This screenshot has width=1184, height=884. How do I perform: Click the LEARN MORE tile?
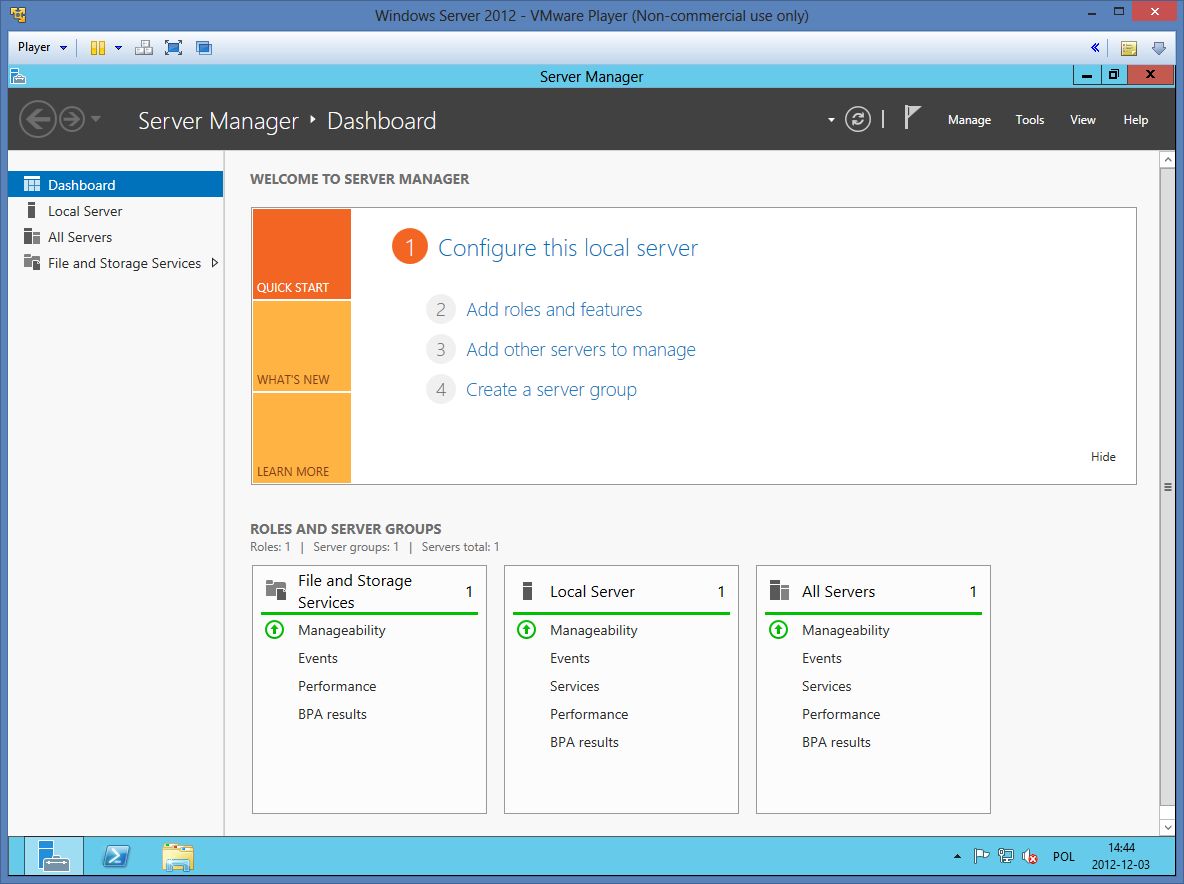(301, 438)
